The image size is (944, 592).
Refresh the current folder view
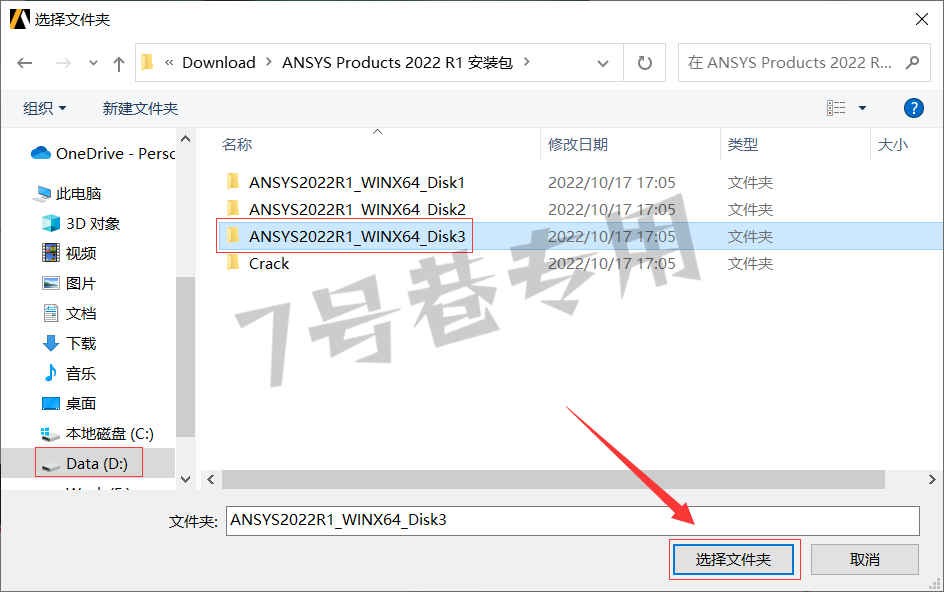point(644,63)
